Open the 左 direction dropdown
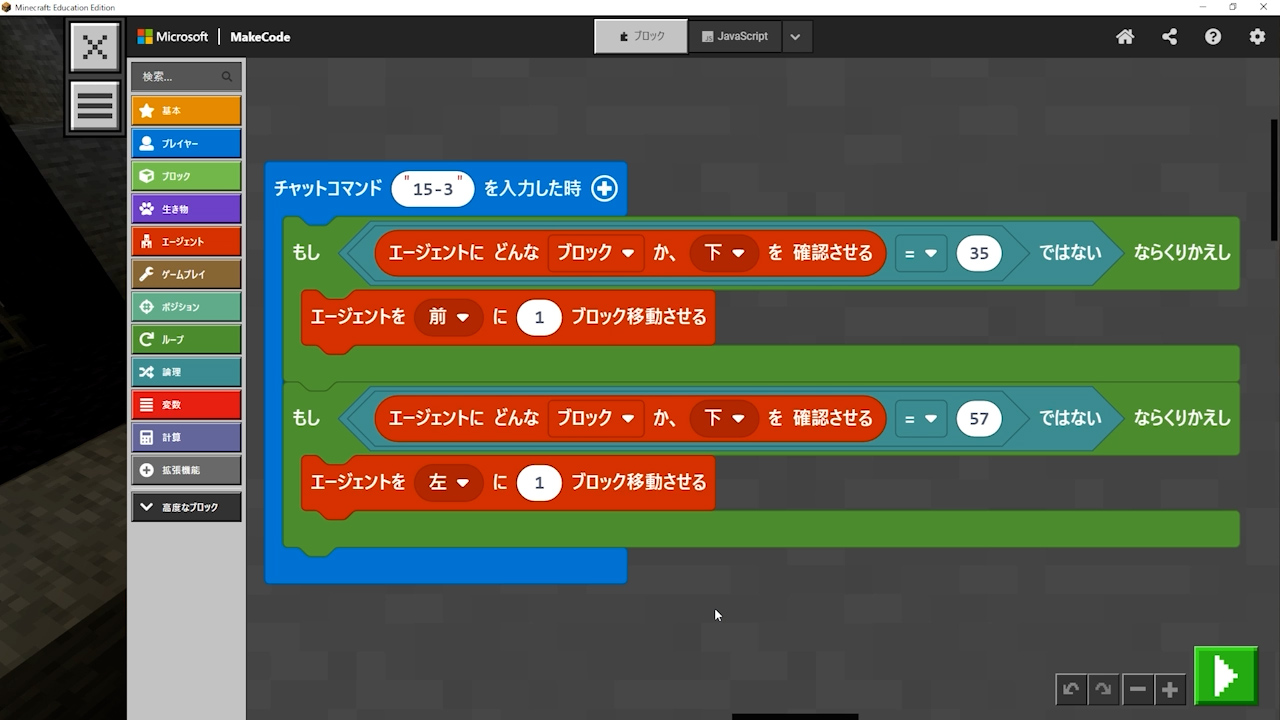1280x720 pixels. click(x=449, y=482)
